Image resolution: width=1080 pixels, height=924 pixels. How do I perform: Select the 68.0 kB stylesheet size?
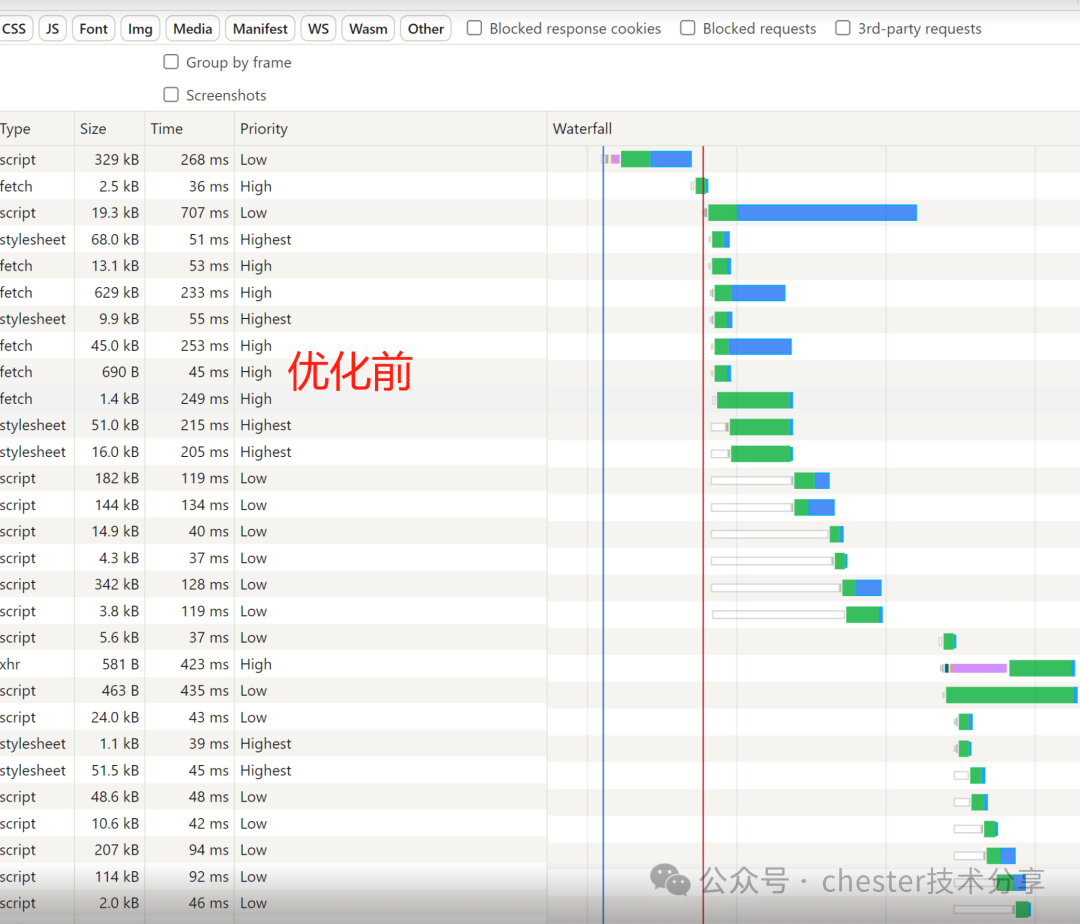(115, 240)
